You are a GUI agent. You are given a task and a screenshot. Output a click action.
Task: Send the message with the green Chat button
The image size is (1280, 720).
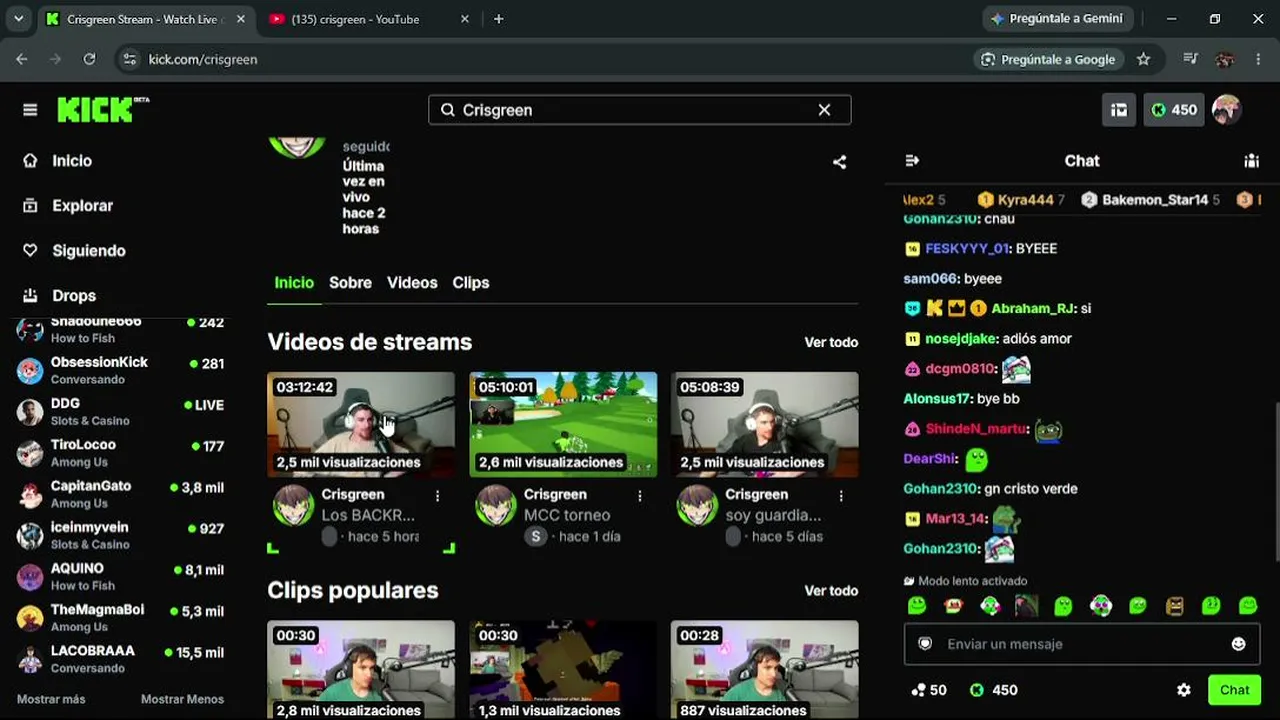pos(1234,690)
